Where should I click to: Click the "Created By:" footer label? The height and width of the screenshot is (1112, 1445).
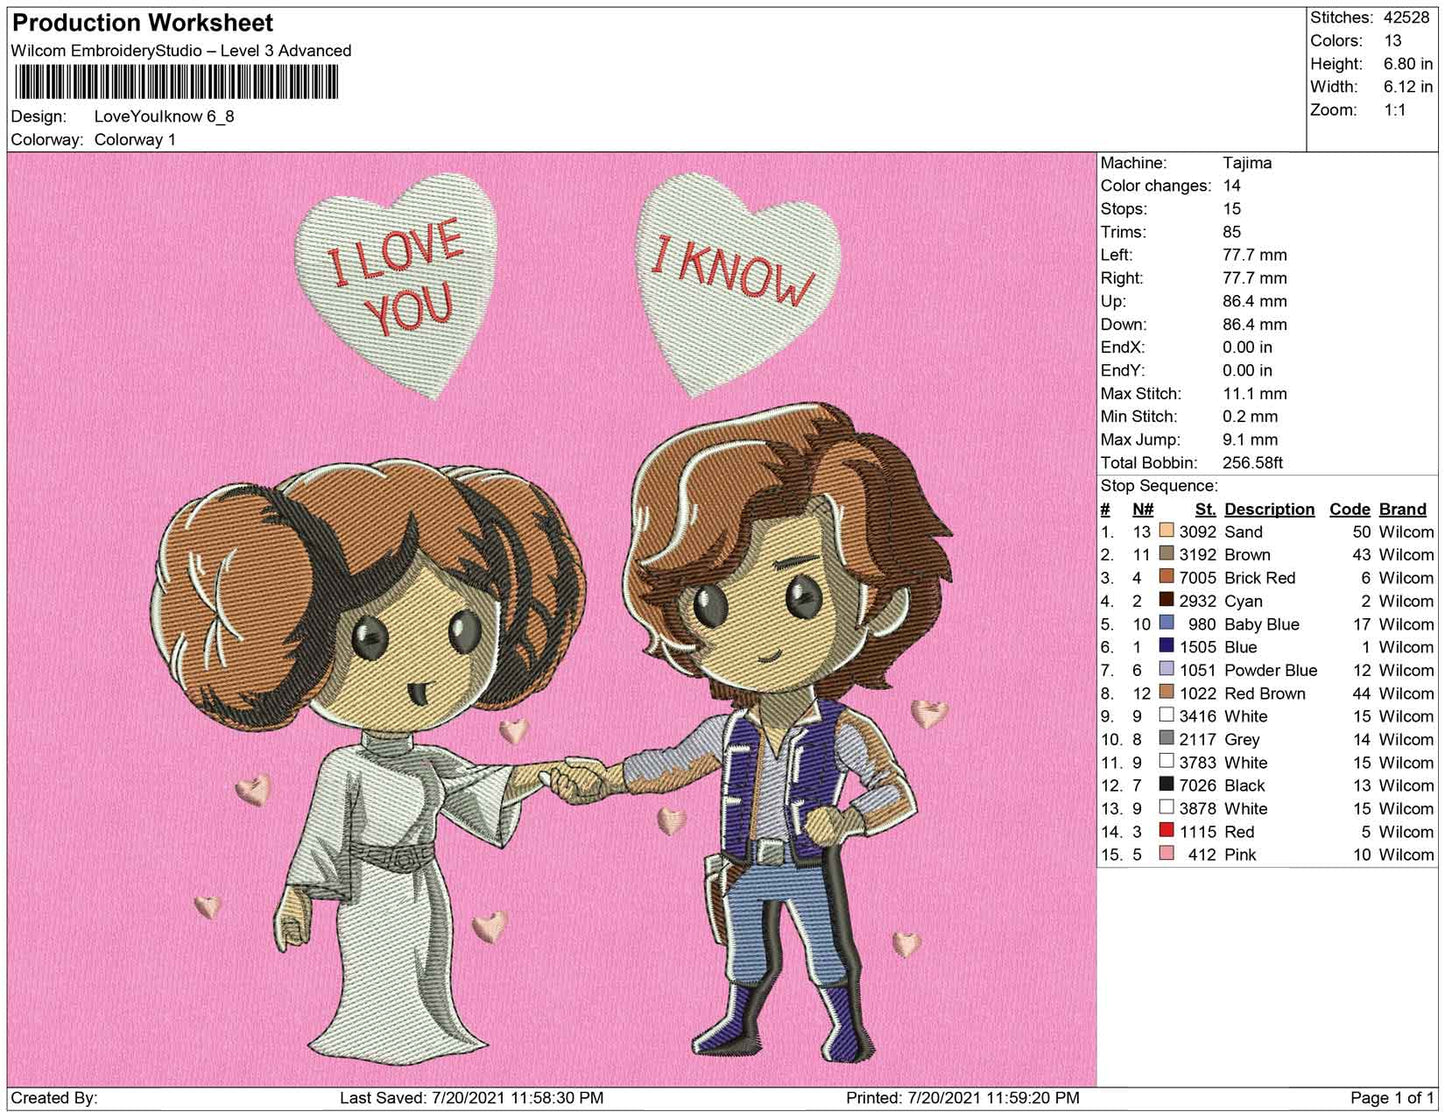[x=54, y=1098]
